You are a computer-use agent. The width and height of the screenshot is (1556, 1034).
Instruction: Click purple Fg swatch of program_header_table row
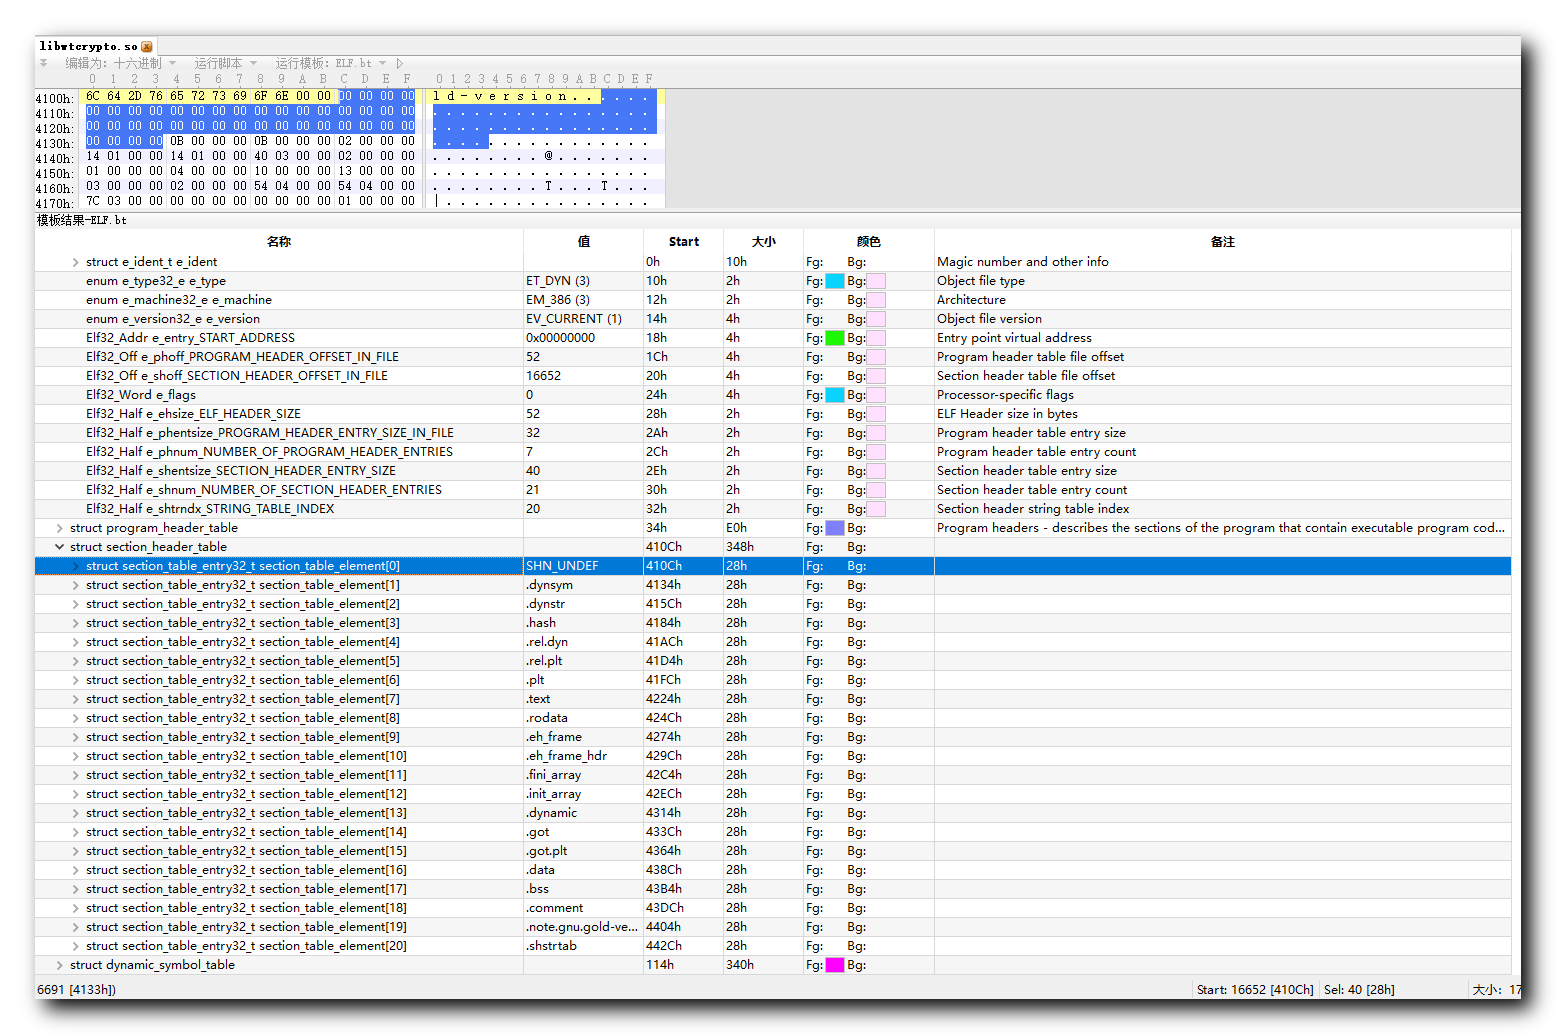pos(834,528)
